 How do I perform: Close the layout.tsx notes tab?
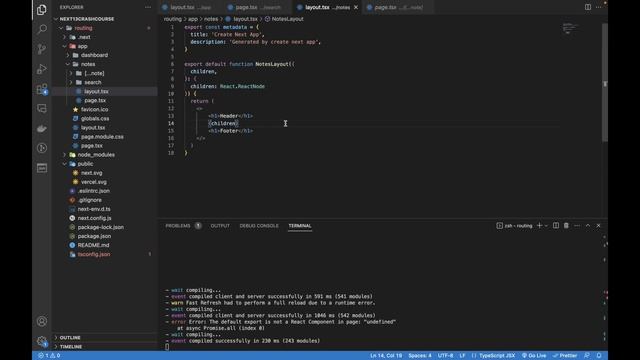(356, 7)
